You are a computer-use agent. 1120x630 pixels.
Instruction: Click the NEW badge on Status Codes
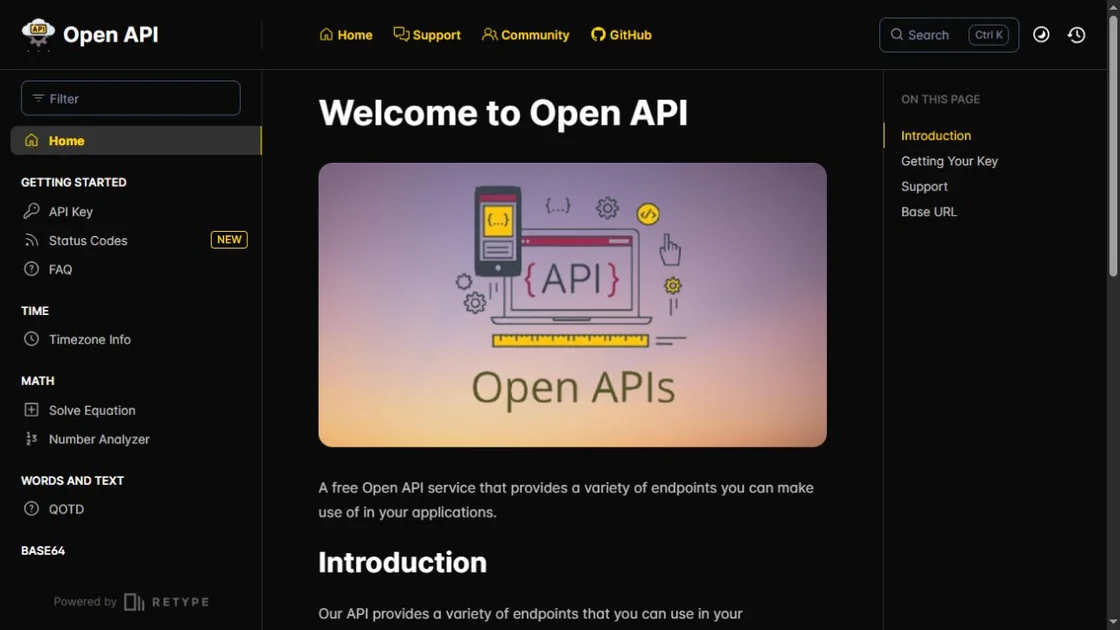(x=229, y=240)
